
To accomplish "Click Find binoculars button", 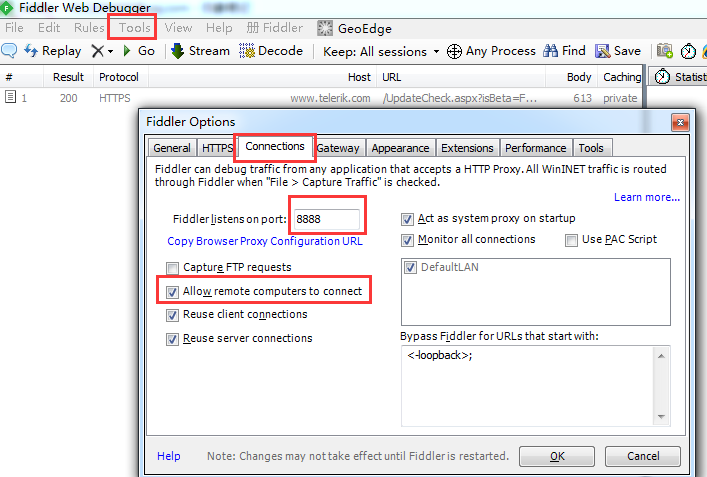I will pyautogui.click(x=564, y=51).
